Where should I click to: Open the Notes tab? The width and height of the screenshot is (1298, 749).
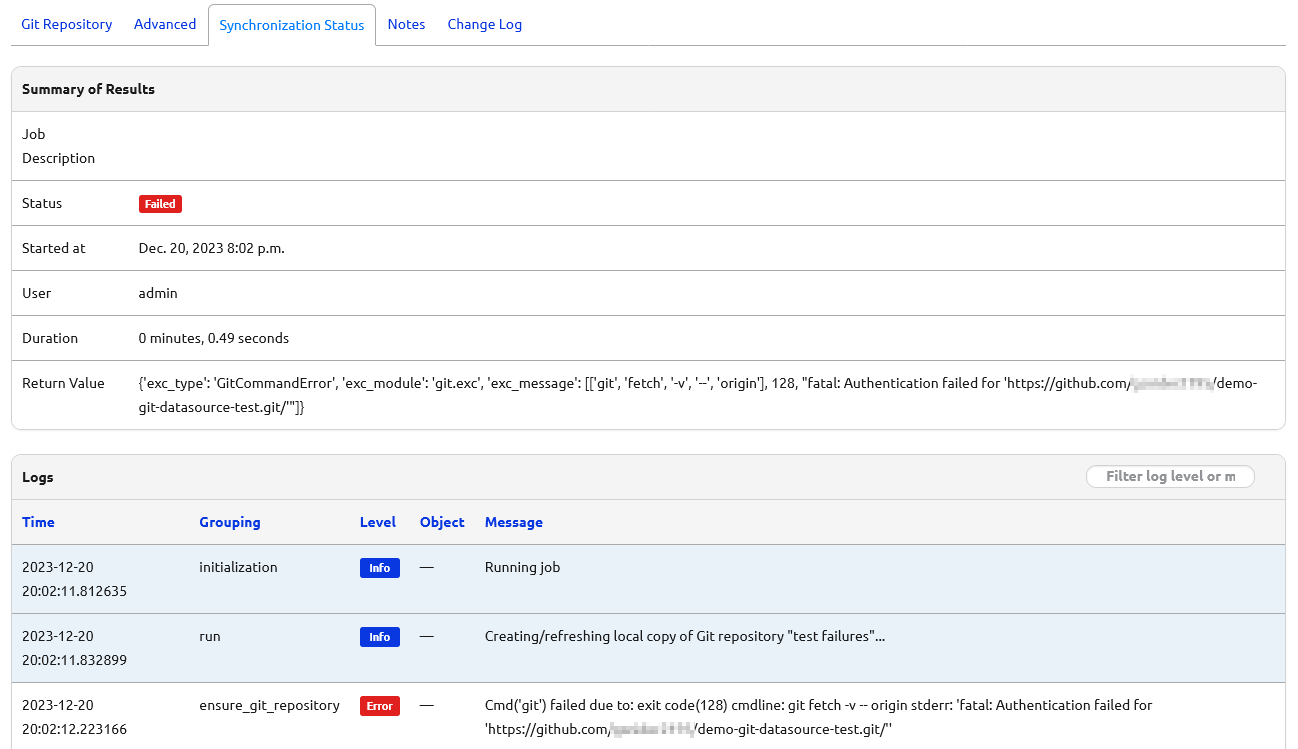coord(405,24)
